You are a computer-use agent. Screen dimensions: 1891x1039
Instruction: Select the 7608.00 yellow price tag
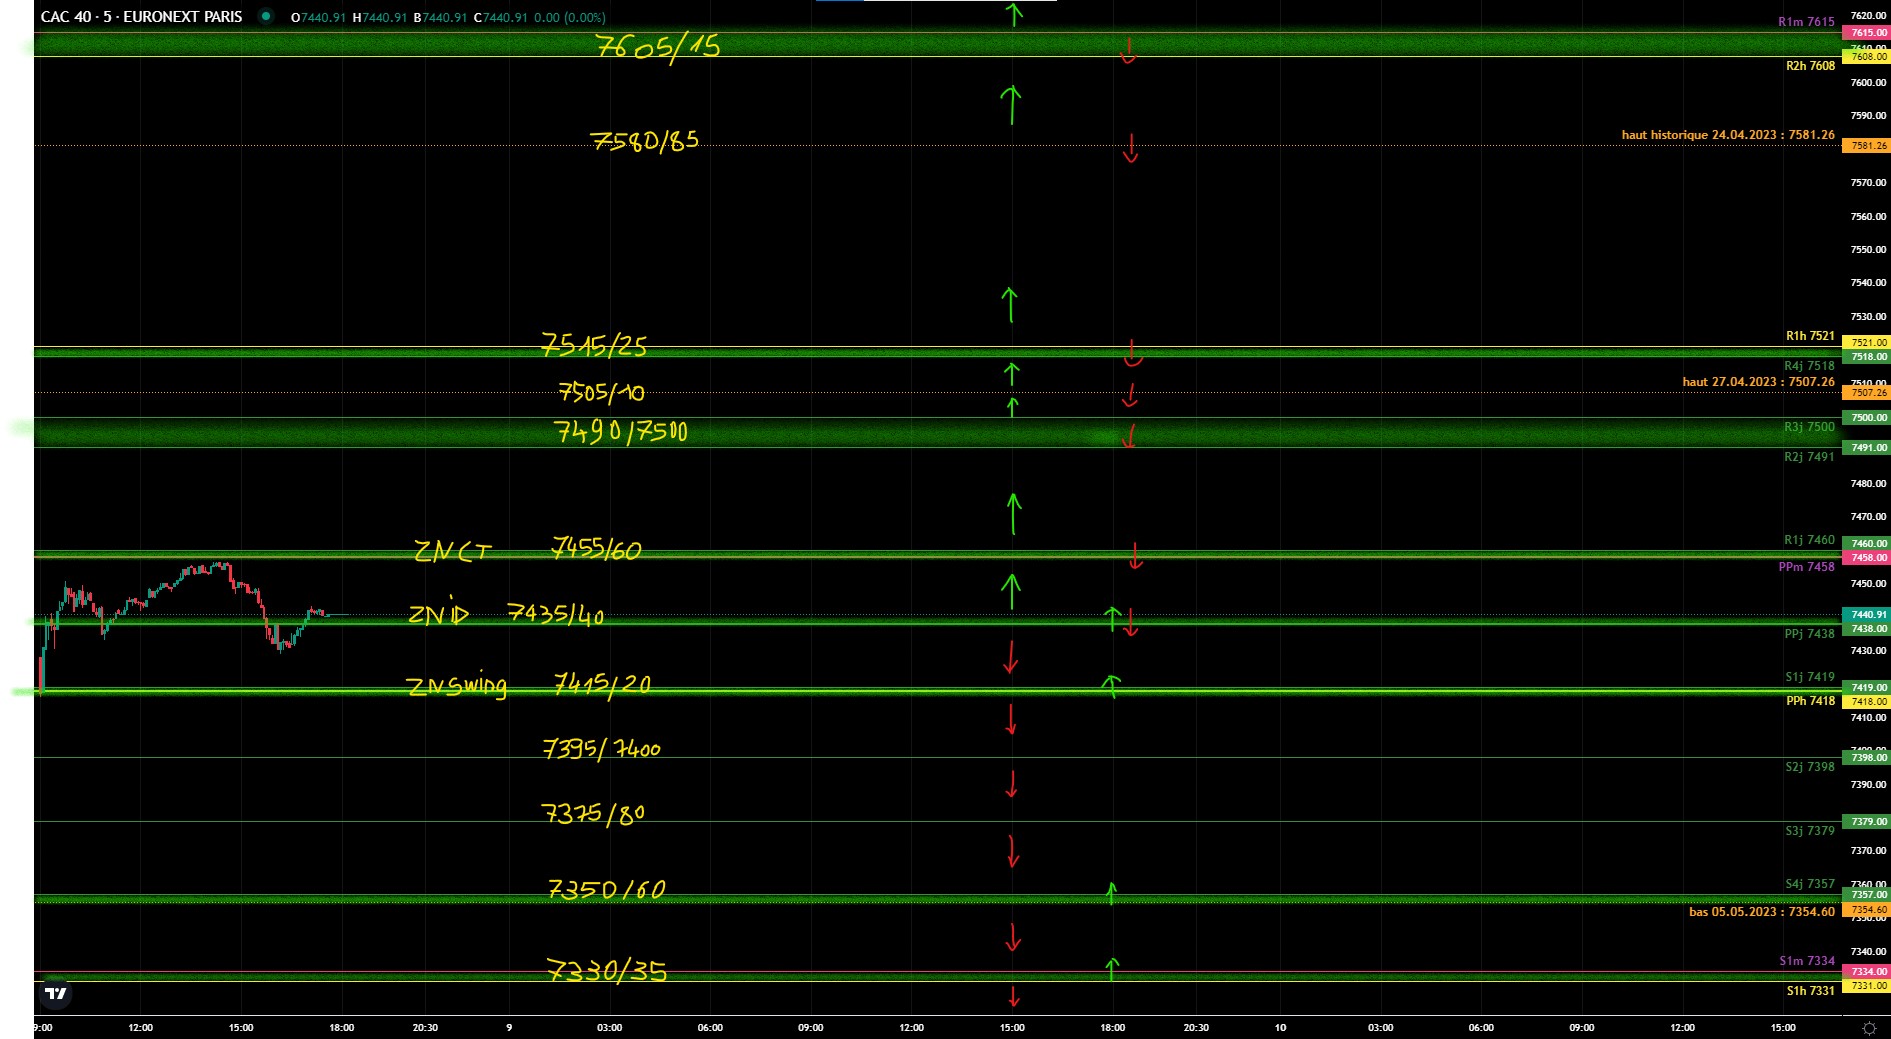click(1866, 57)
